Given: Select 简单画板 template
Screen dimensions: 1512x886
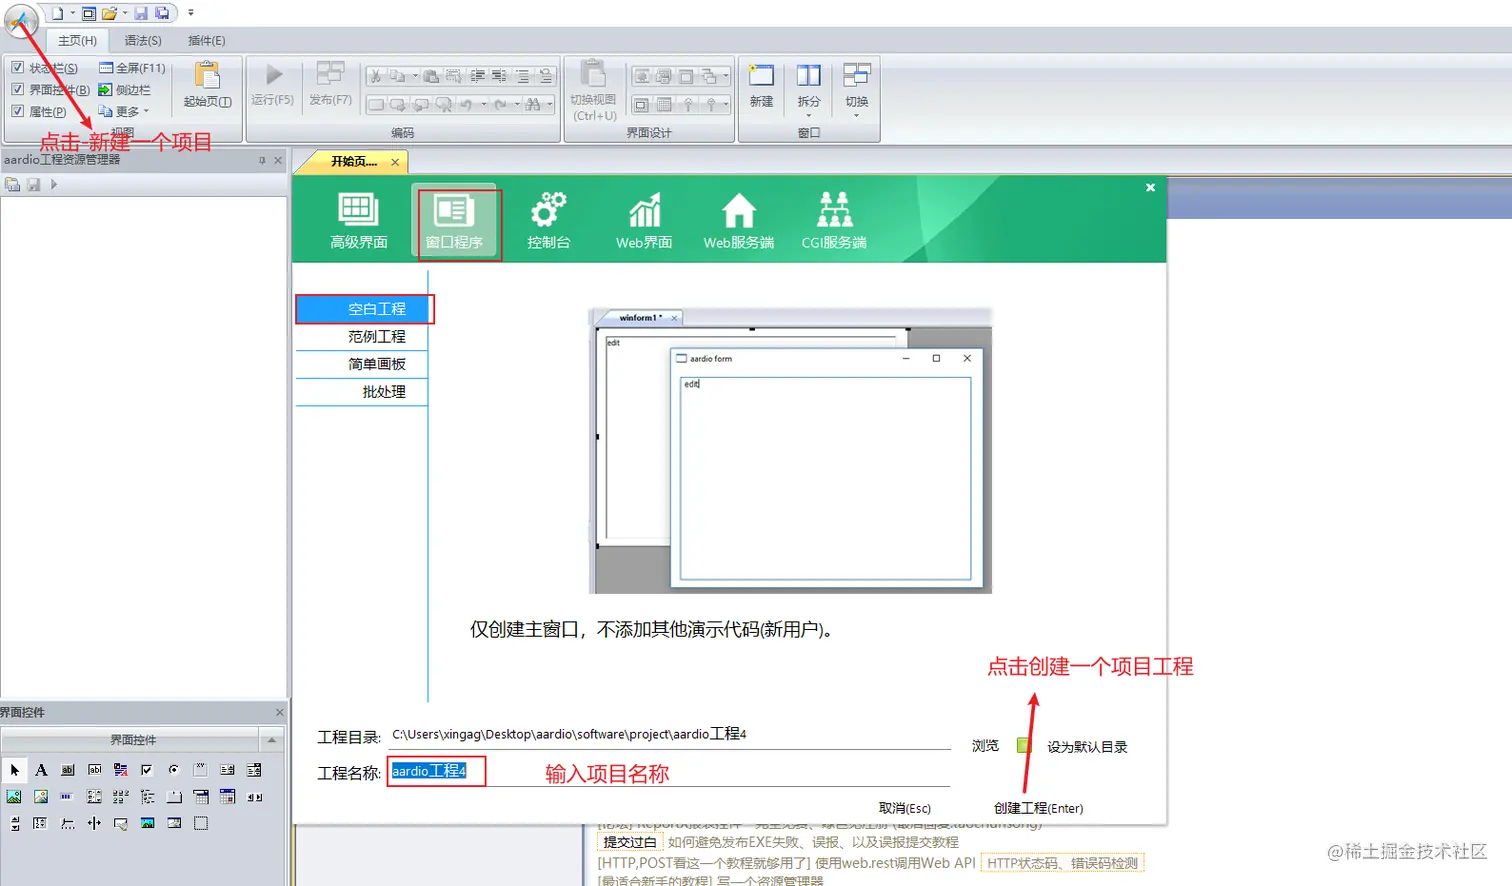Looking at the screenshot, I should coord(362,364).
